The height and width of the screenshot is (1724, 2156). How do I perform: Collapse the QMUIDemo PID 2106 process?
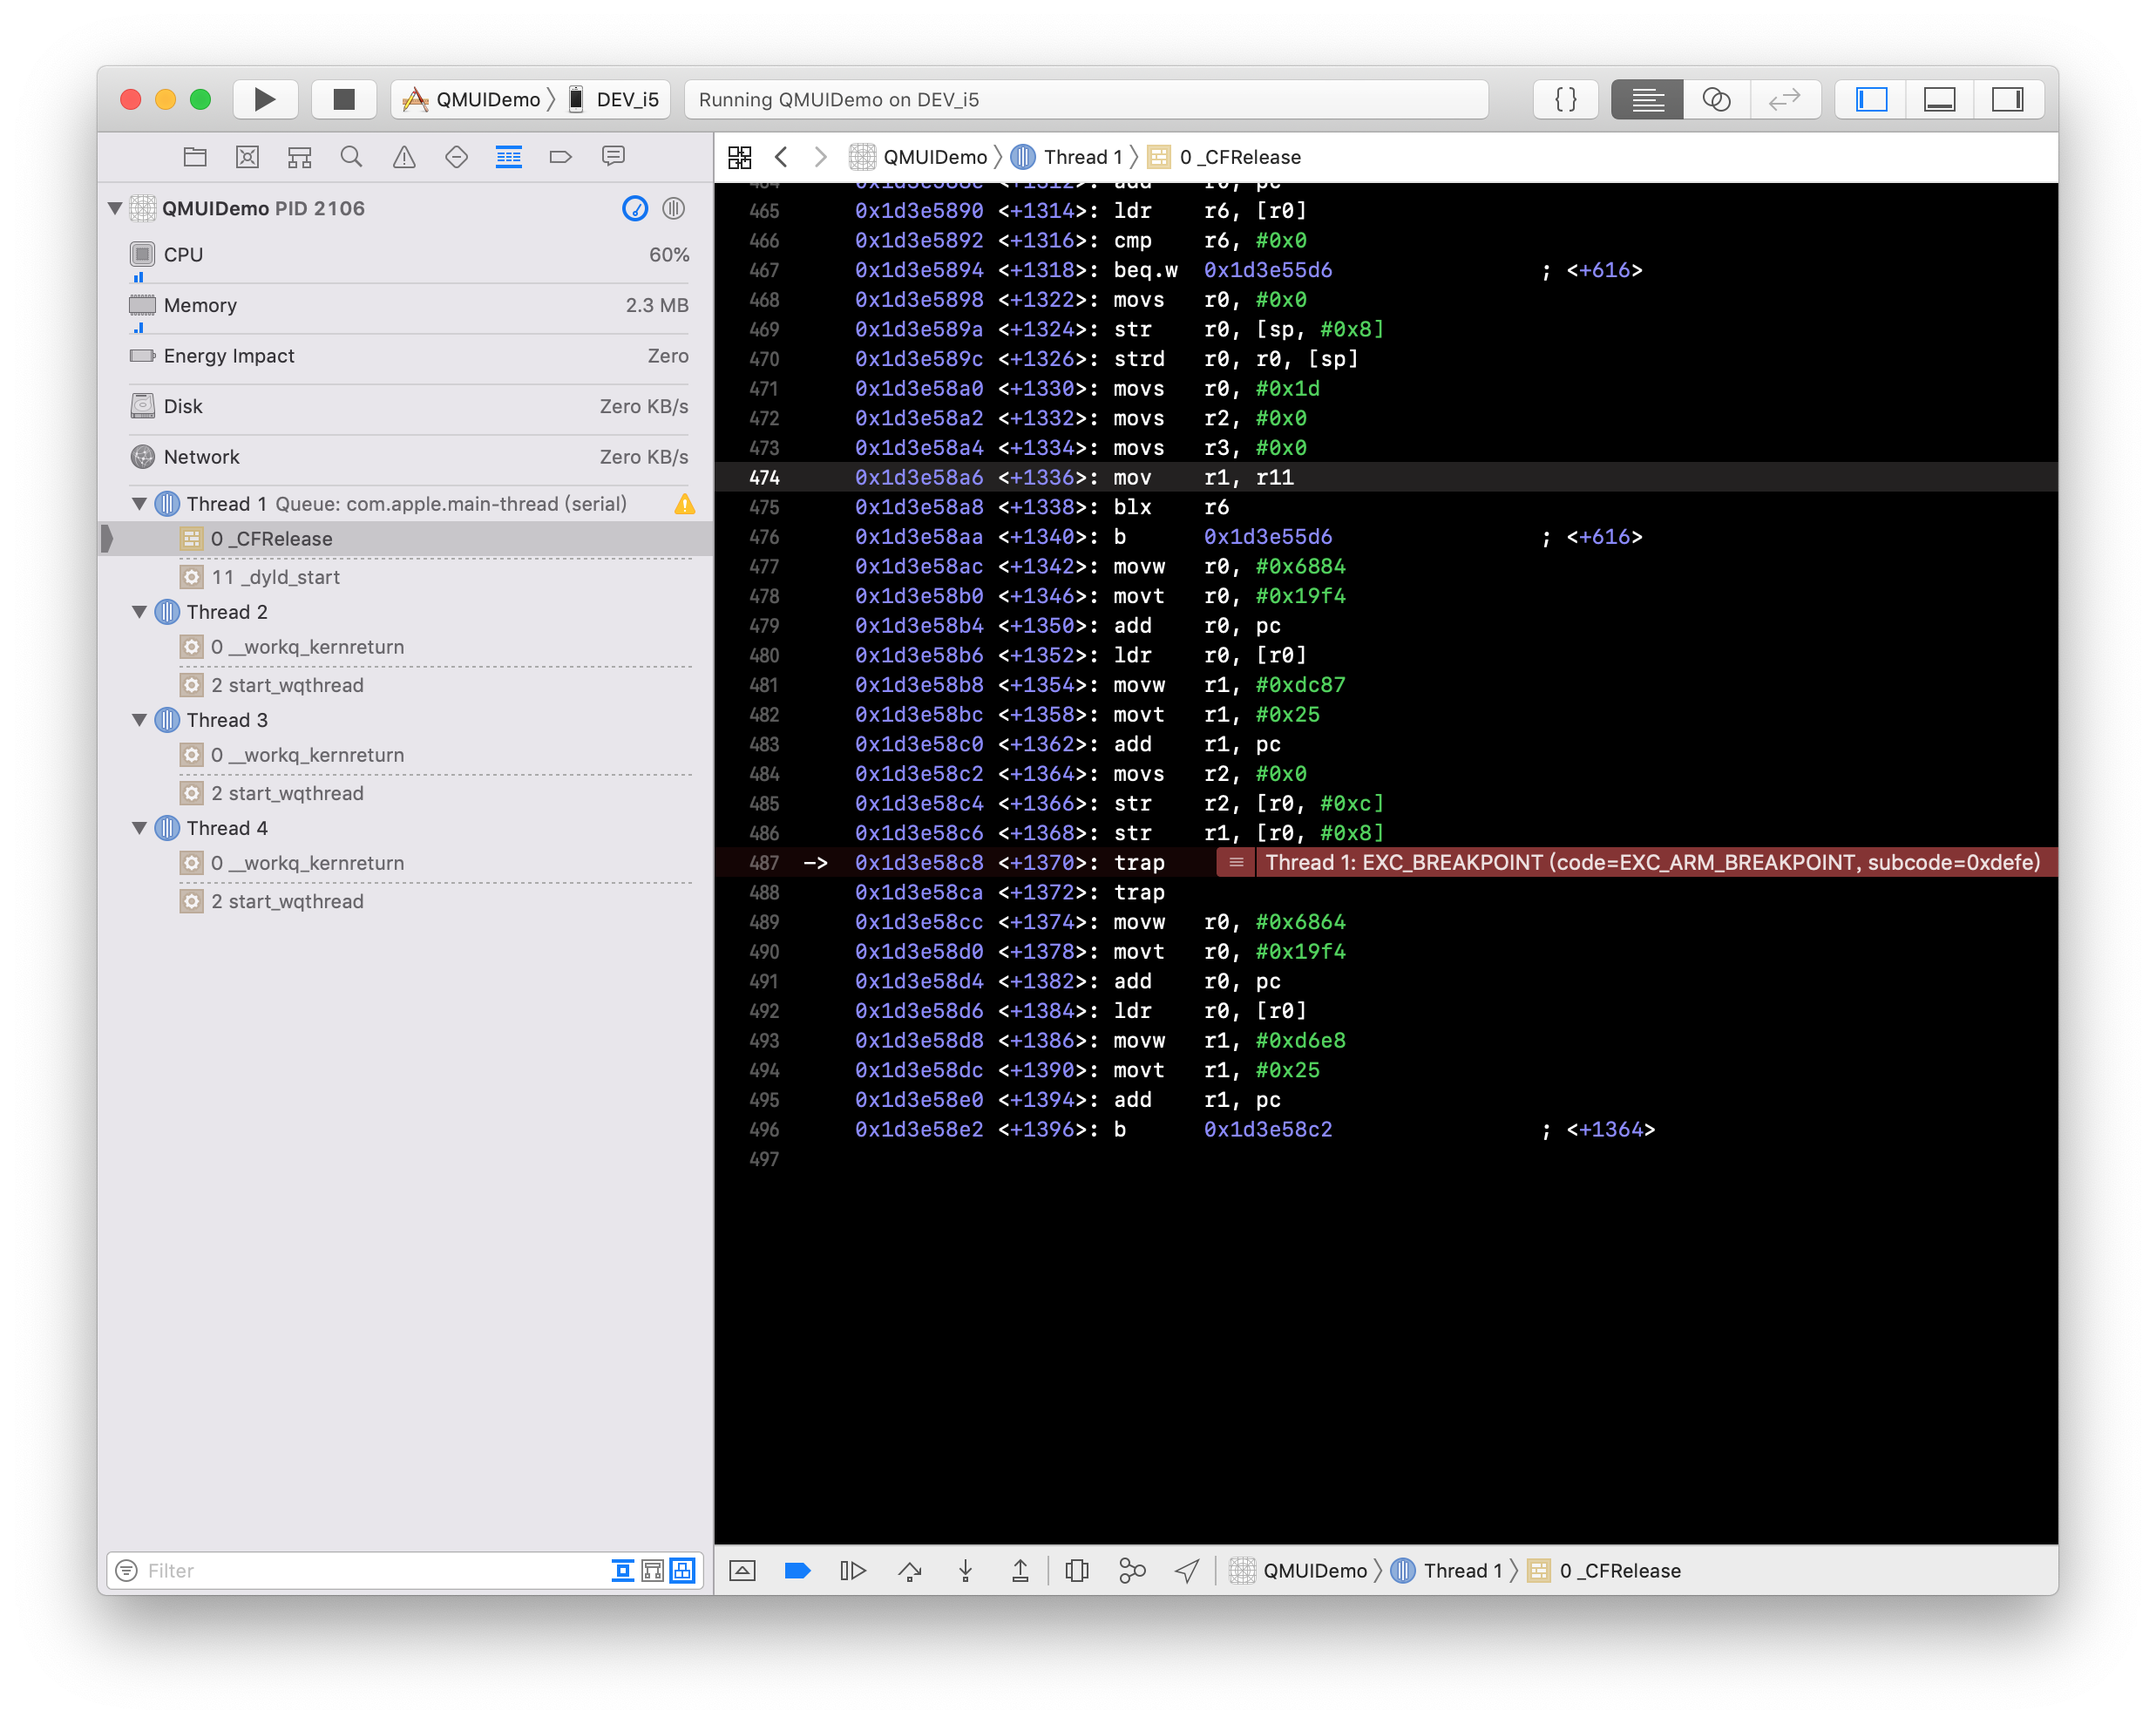click(x=115, y=208)
